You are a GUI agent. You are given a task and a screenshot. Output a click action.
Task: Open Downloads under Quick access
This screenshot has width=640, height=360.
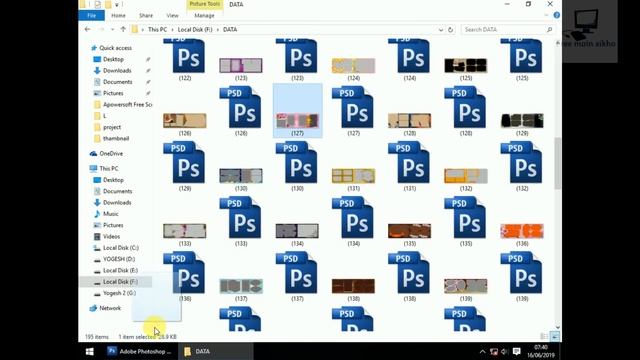pos(117,71)
